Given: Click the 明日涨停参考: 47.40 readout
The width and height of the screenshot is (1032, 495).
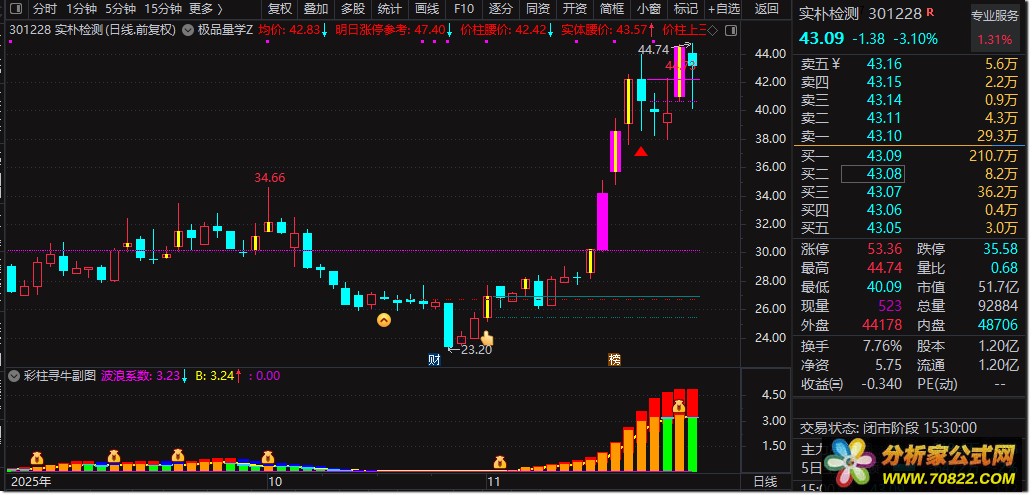Looking at the screenshot, I should (x=394, y=30).
